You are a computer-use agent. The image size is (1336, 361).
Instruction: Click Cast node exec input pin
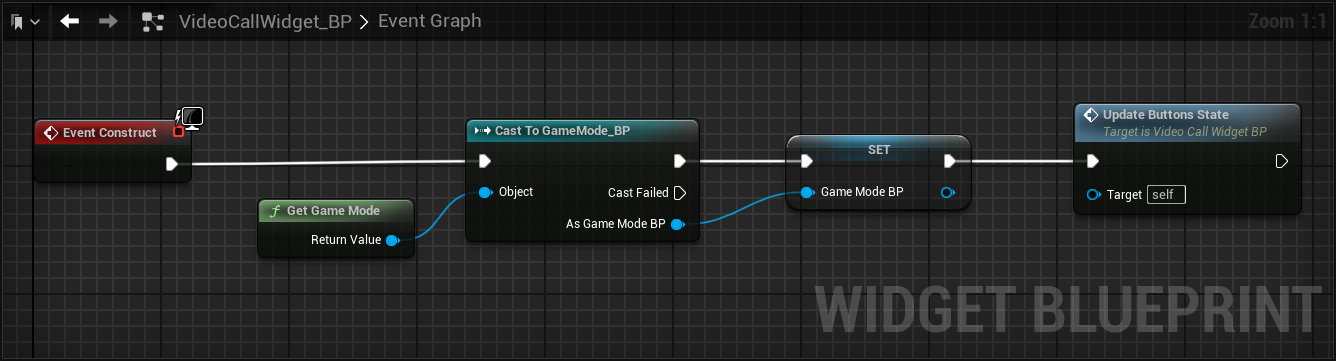(x=485, y=161)
